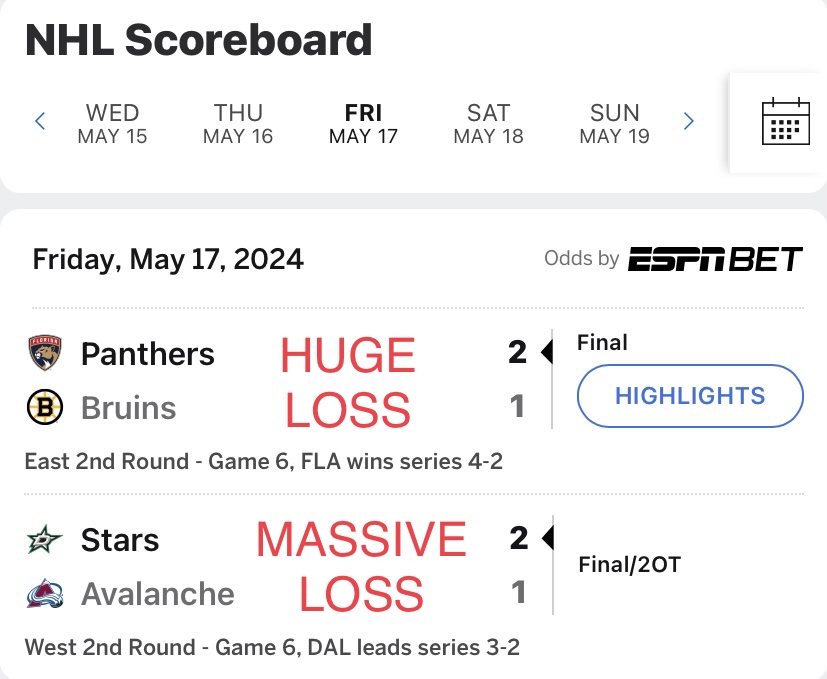The width and height of the screenshot is (827, 679).
Task: Click the Dallas Stars team logo
Action: pos(45,539)
